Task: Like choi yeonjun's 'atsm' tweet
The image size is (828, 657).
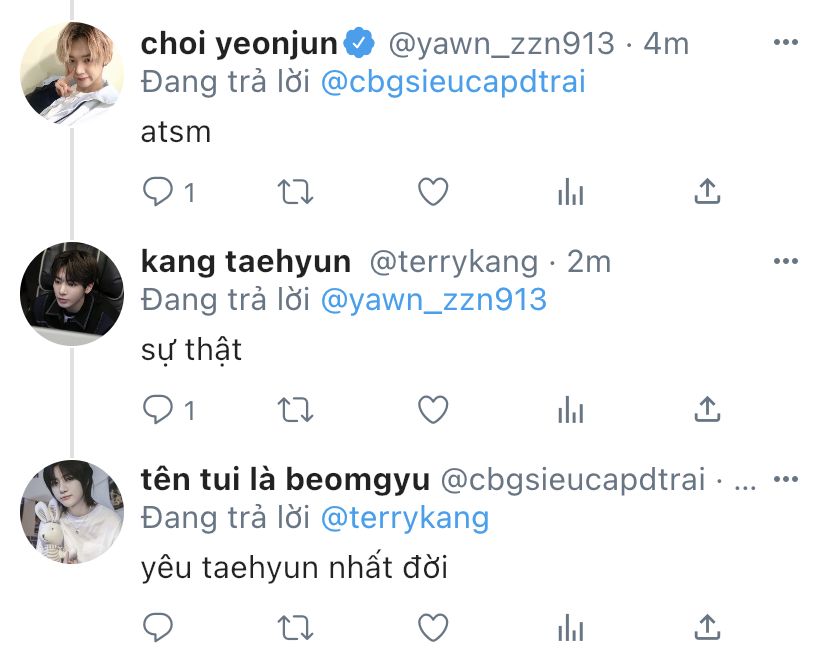Action: pyautogui.click(x=433, y=191)
